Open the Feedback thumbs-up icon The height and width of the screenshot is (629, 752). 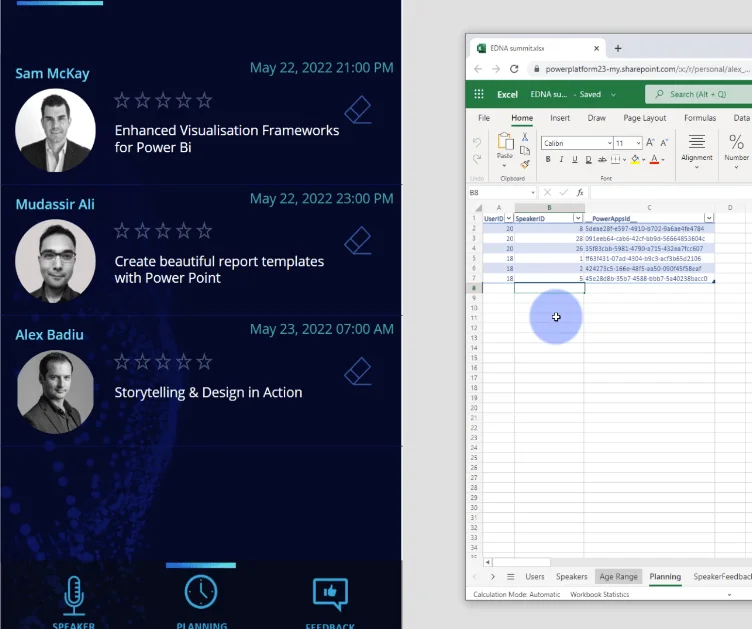(x=330, y=594)
